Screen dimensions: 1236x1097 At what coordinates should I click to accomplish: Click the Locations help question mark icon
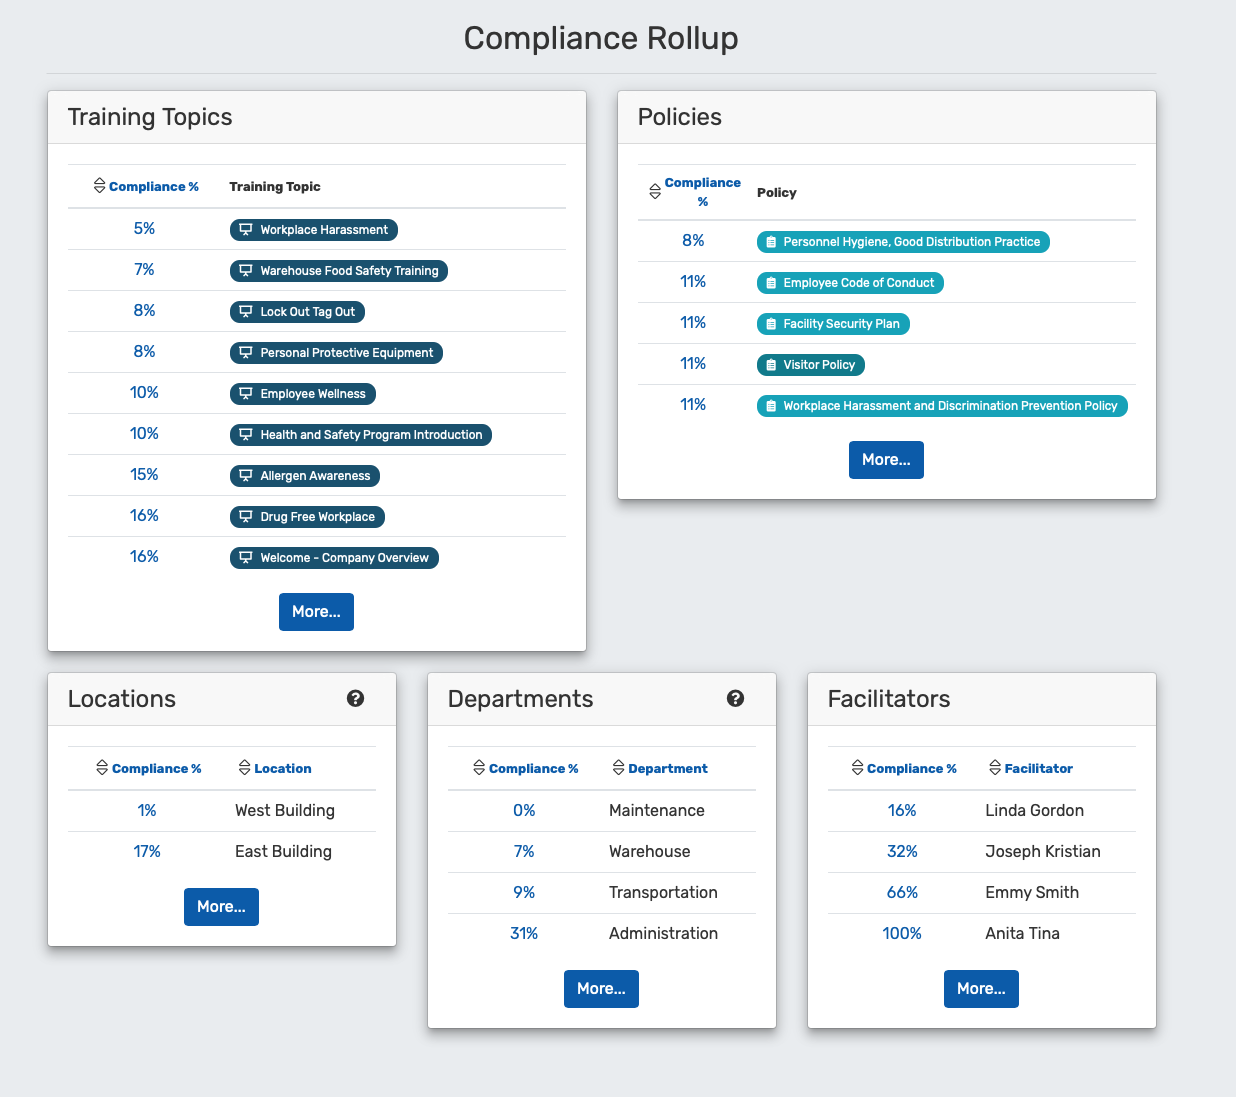click(355, 699)
